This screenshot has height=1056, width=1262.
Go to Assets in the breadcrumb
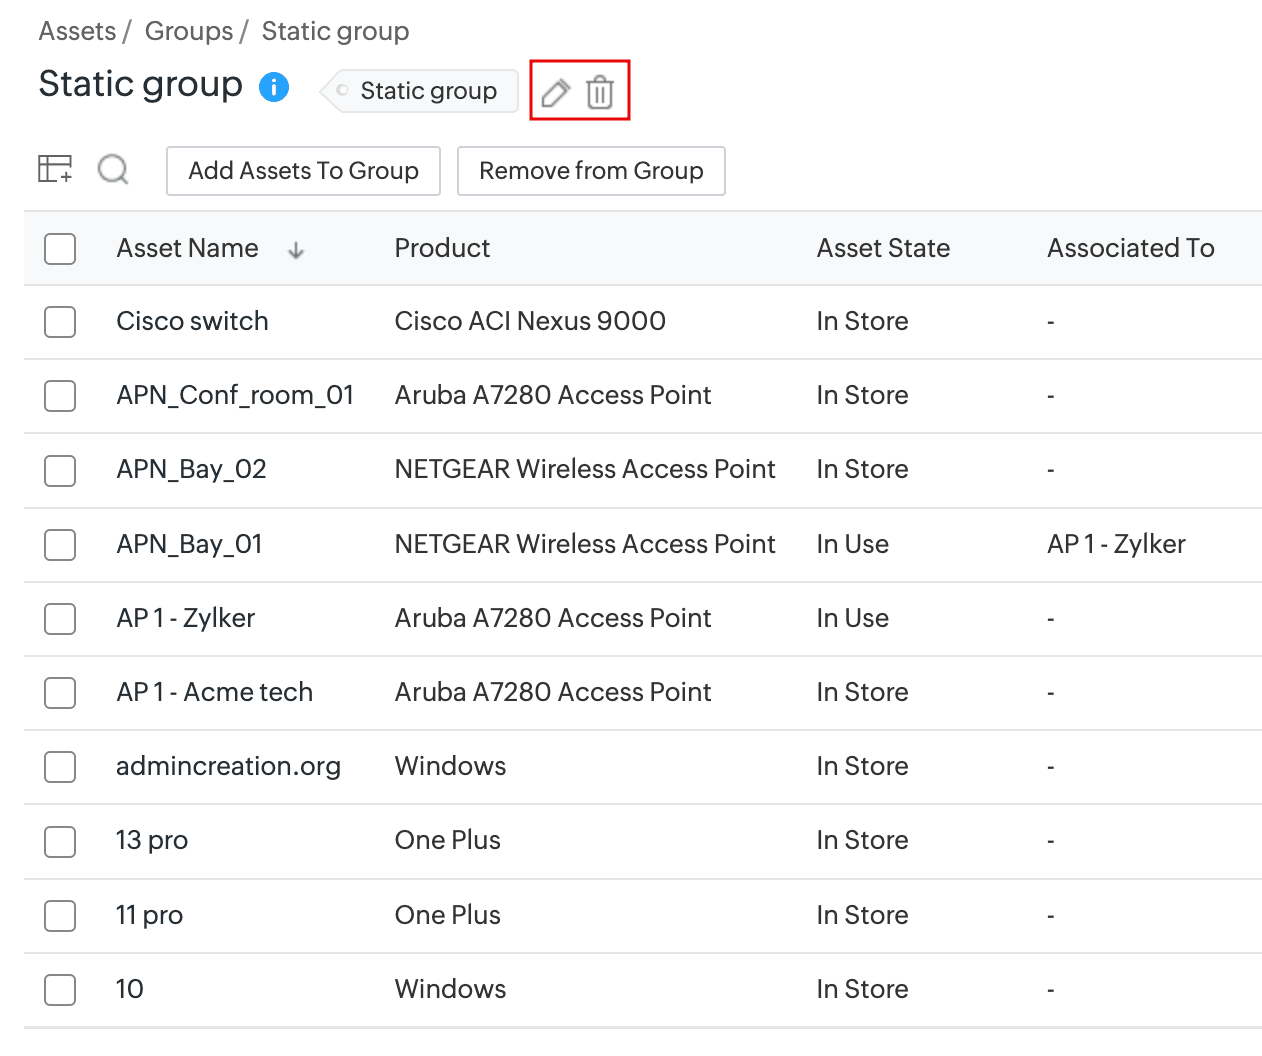coord(77,31)
